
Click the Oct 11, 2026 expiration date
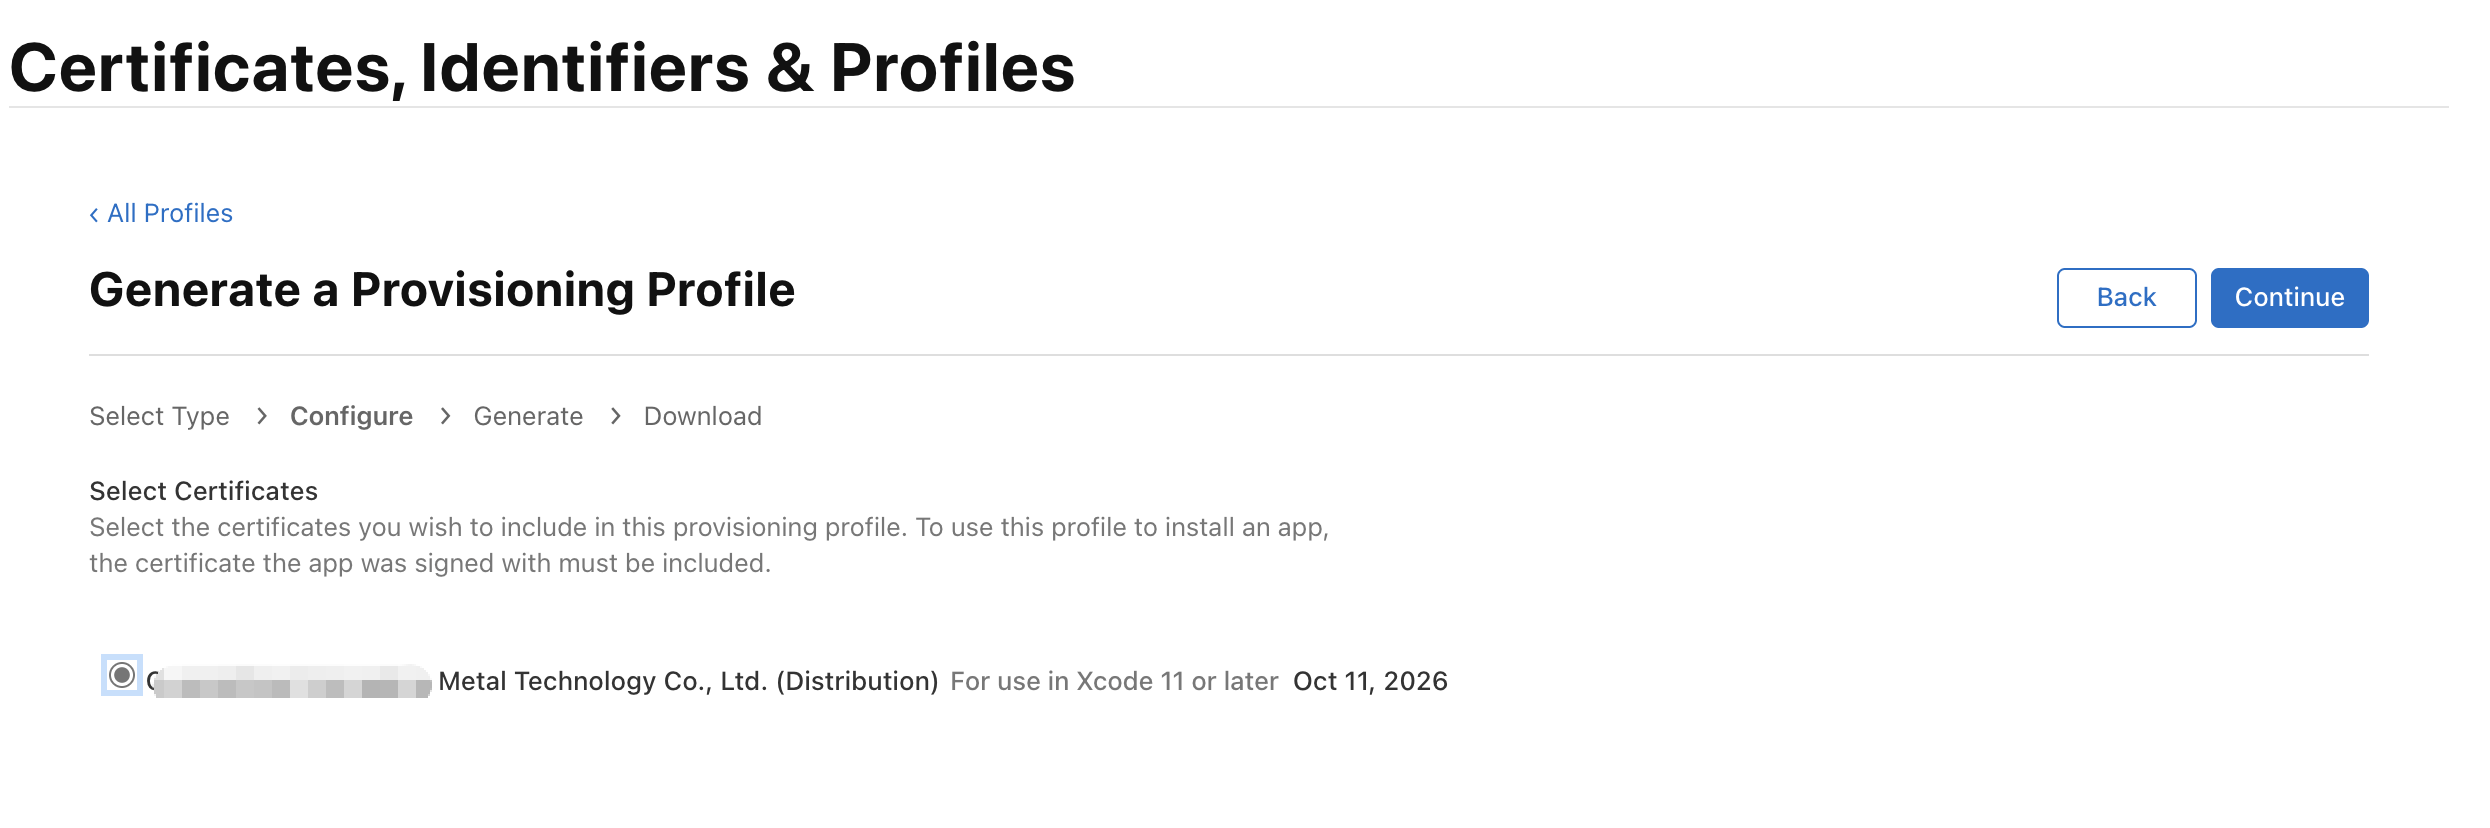pyautogui.click(x=1370, y=681)
